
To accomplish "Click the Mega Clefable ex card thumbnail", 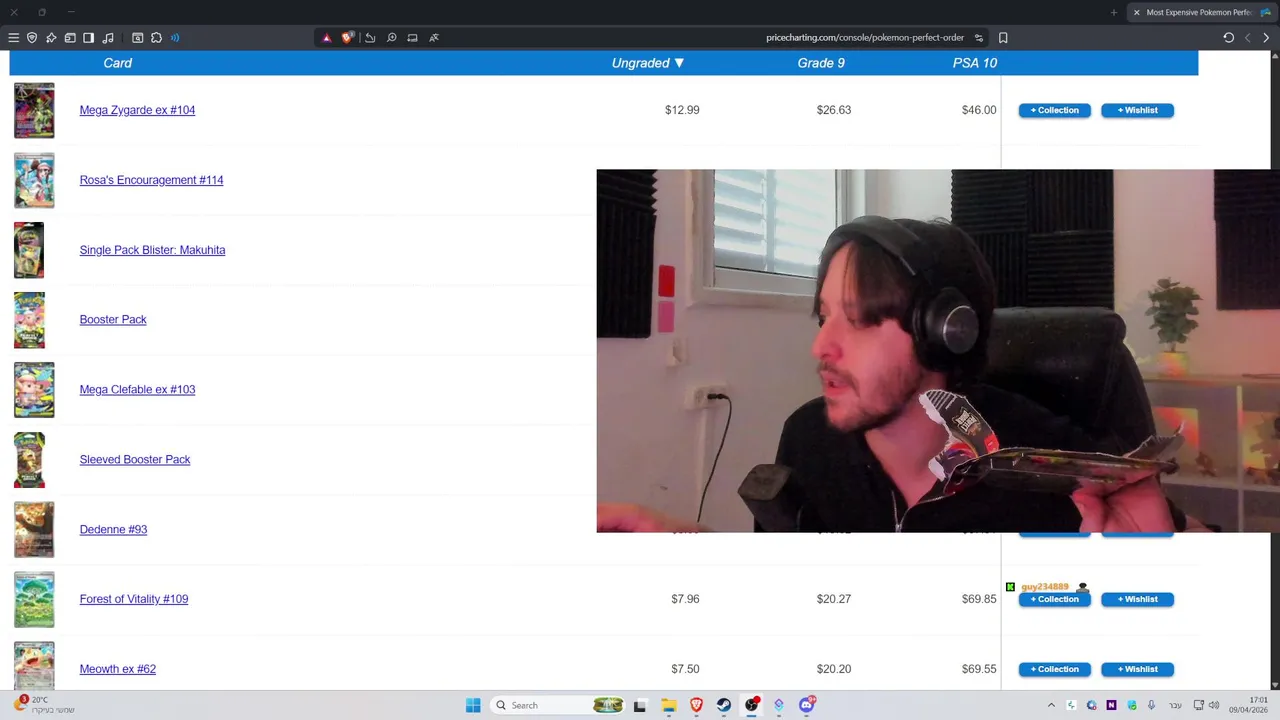I will pos(34,389).
